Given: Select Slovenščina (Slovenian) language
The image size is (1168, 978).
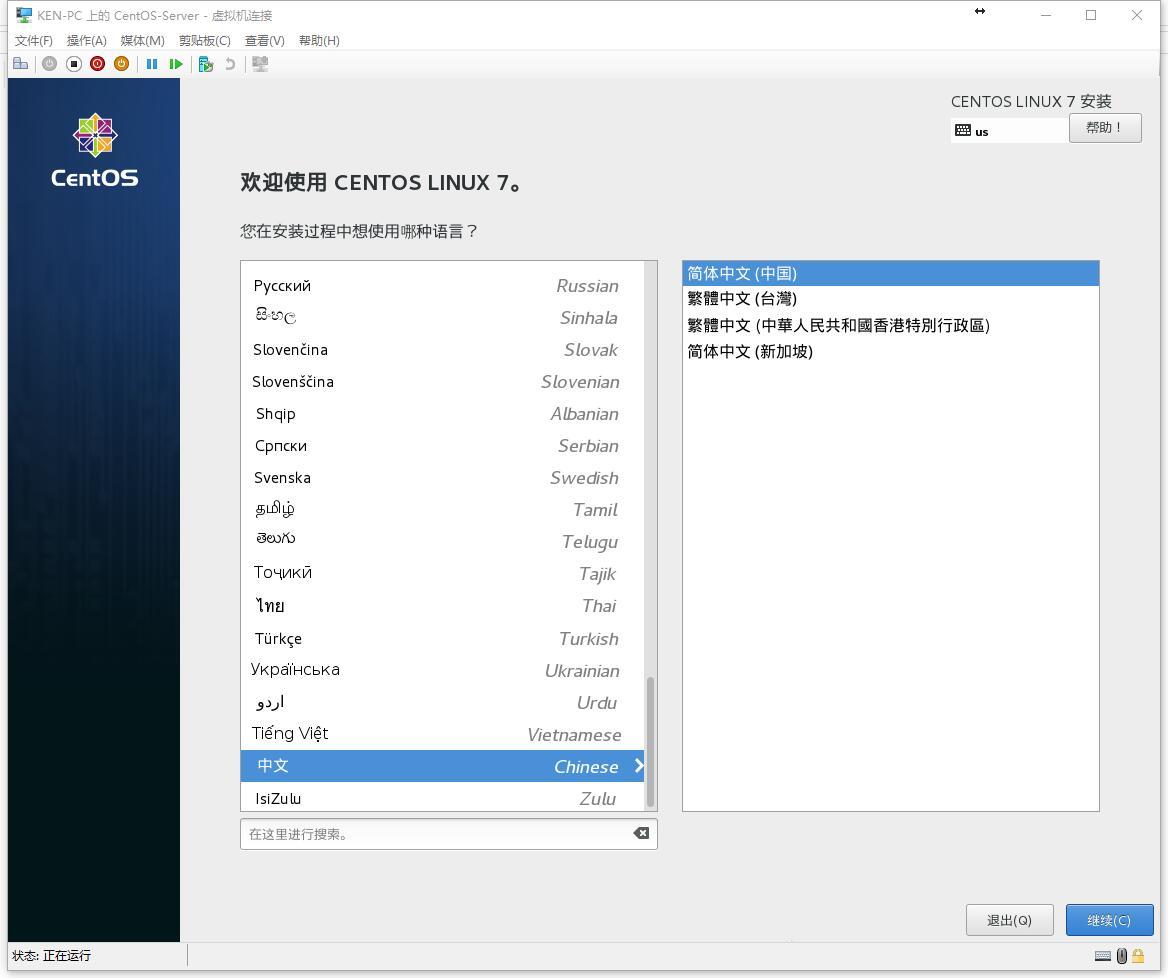Looking at the screenshot, I should click(442, 382).
